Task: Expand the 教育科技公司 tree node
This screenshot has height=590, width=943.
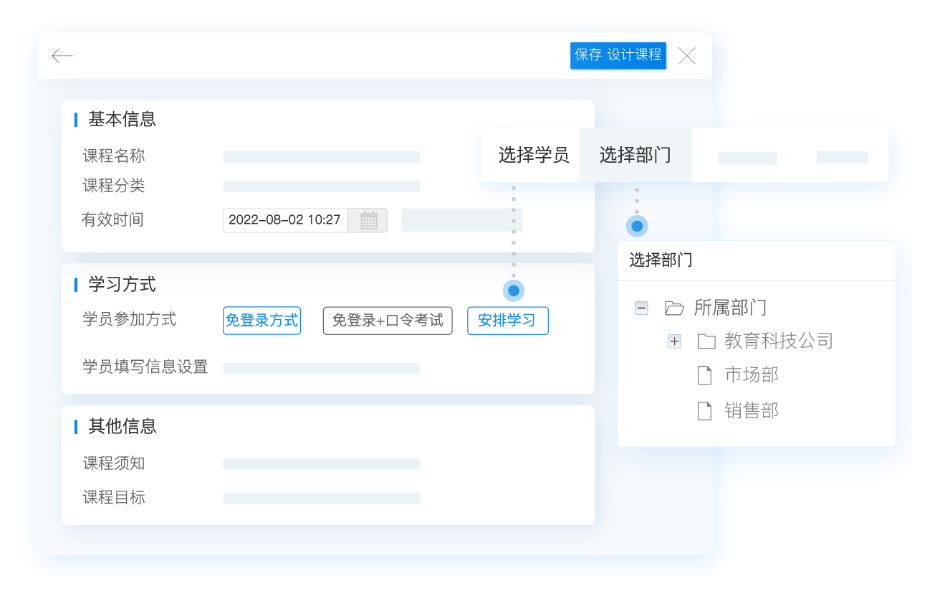Action: point(674,342)
